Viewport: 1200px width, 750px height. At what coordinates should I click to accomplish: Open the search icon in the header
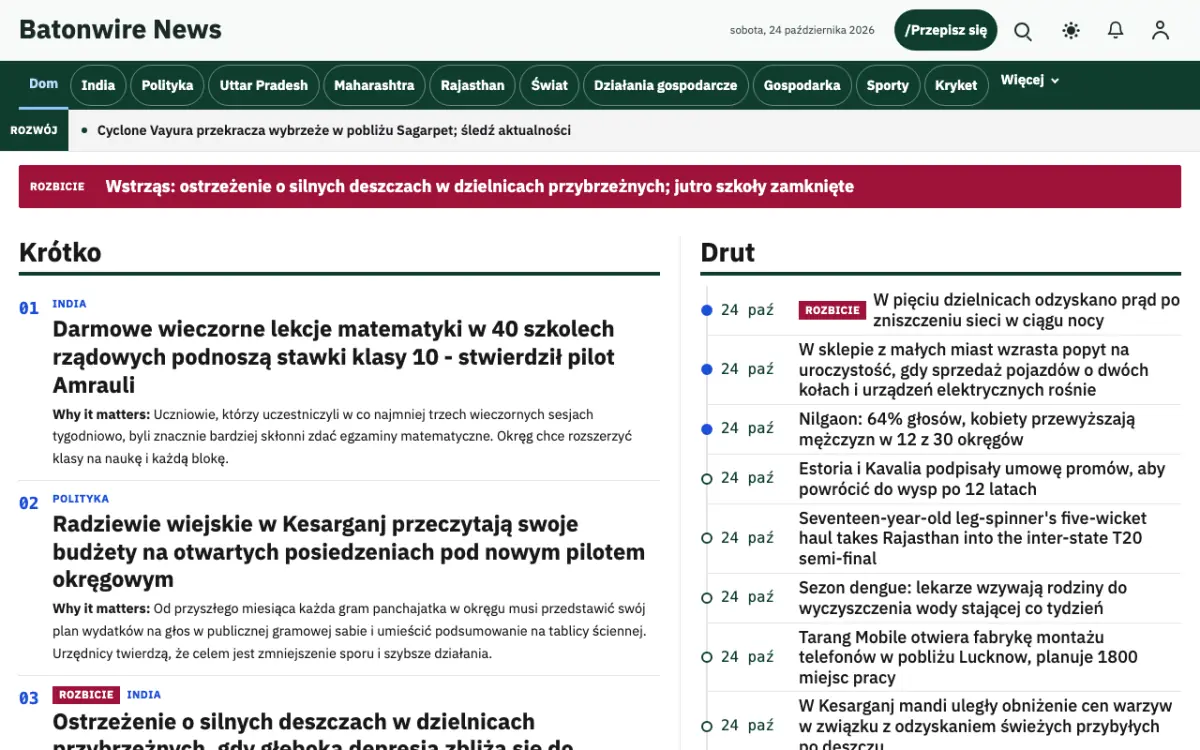pyautogui.click(x=1023, y=31)
